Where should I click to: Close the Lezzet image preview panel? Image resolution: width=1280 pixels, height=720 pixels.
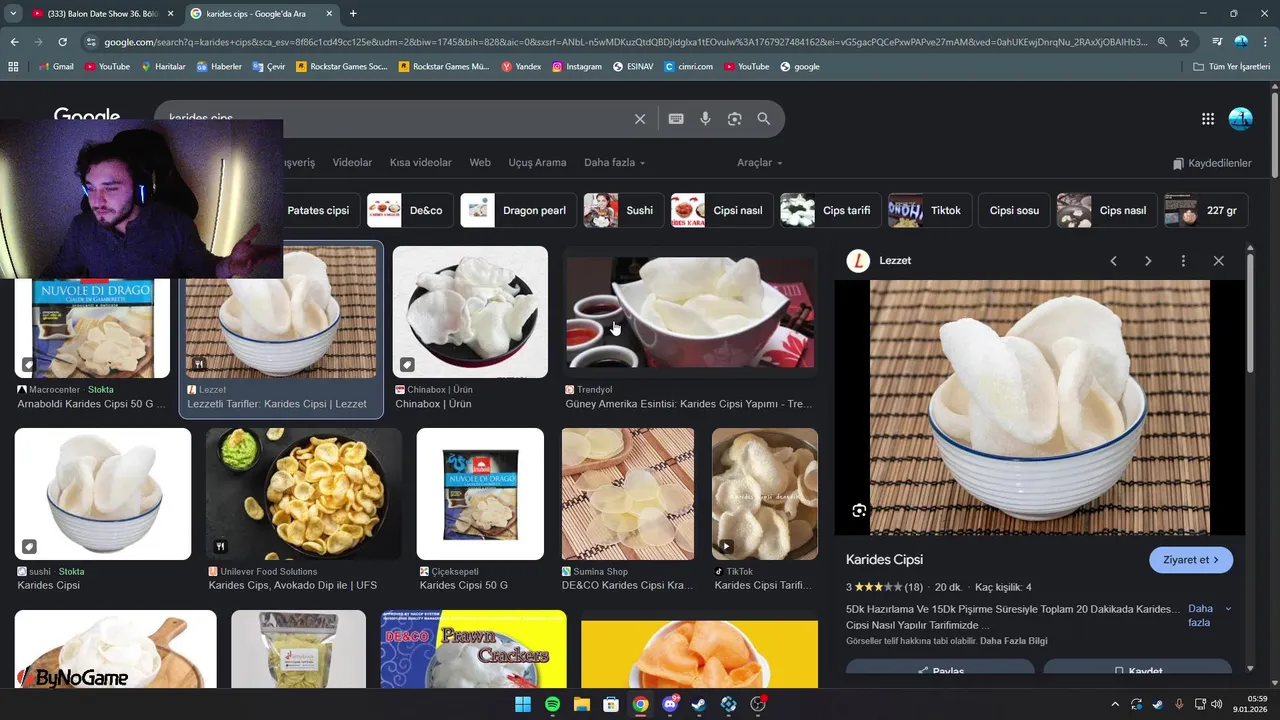point(1218,261)
